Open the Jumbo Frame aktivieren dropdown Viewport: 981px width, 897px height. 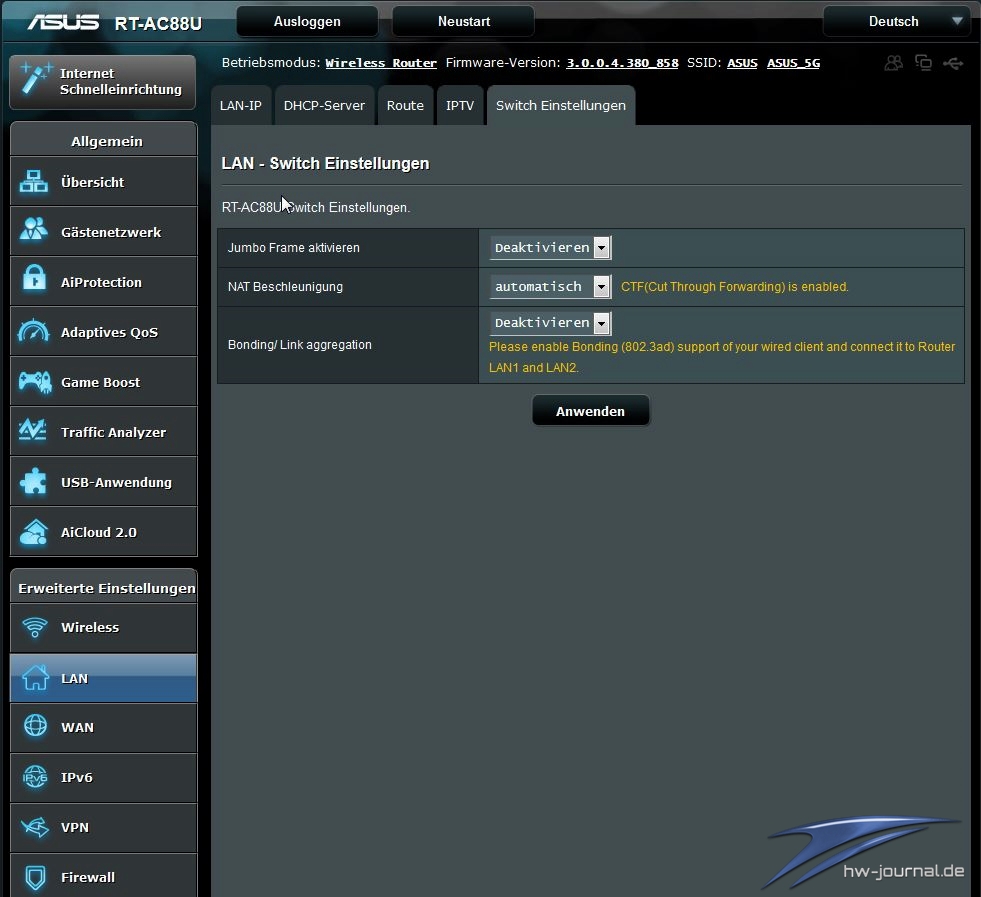(x=551, y=248)
